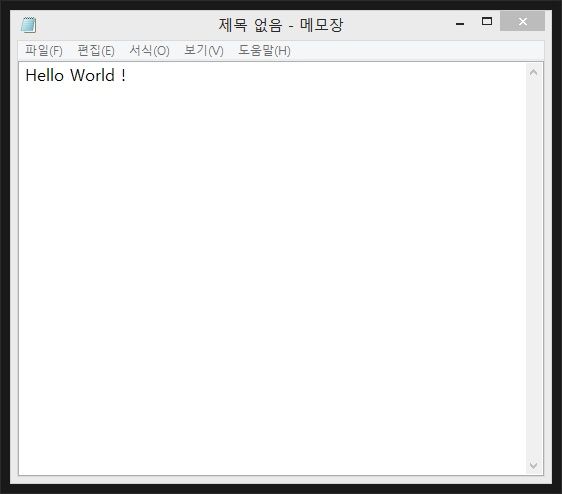Screen dimensions: 562x494
Task: Click the Hello World ! text line
Action: pyautogui.click(x=76, y=75)
